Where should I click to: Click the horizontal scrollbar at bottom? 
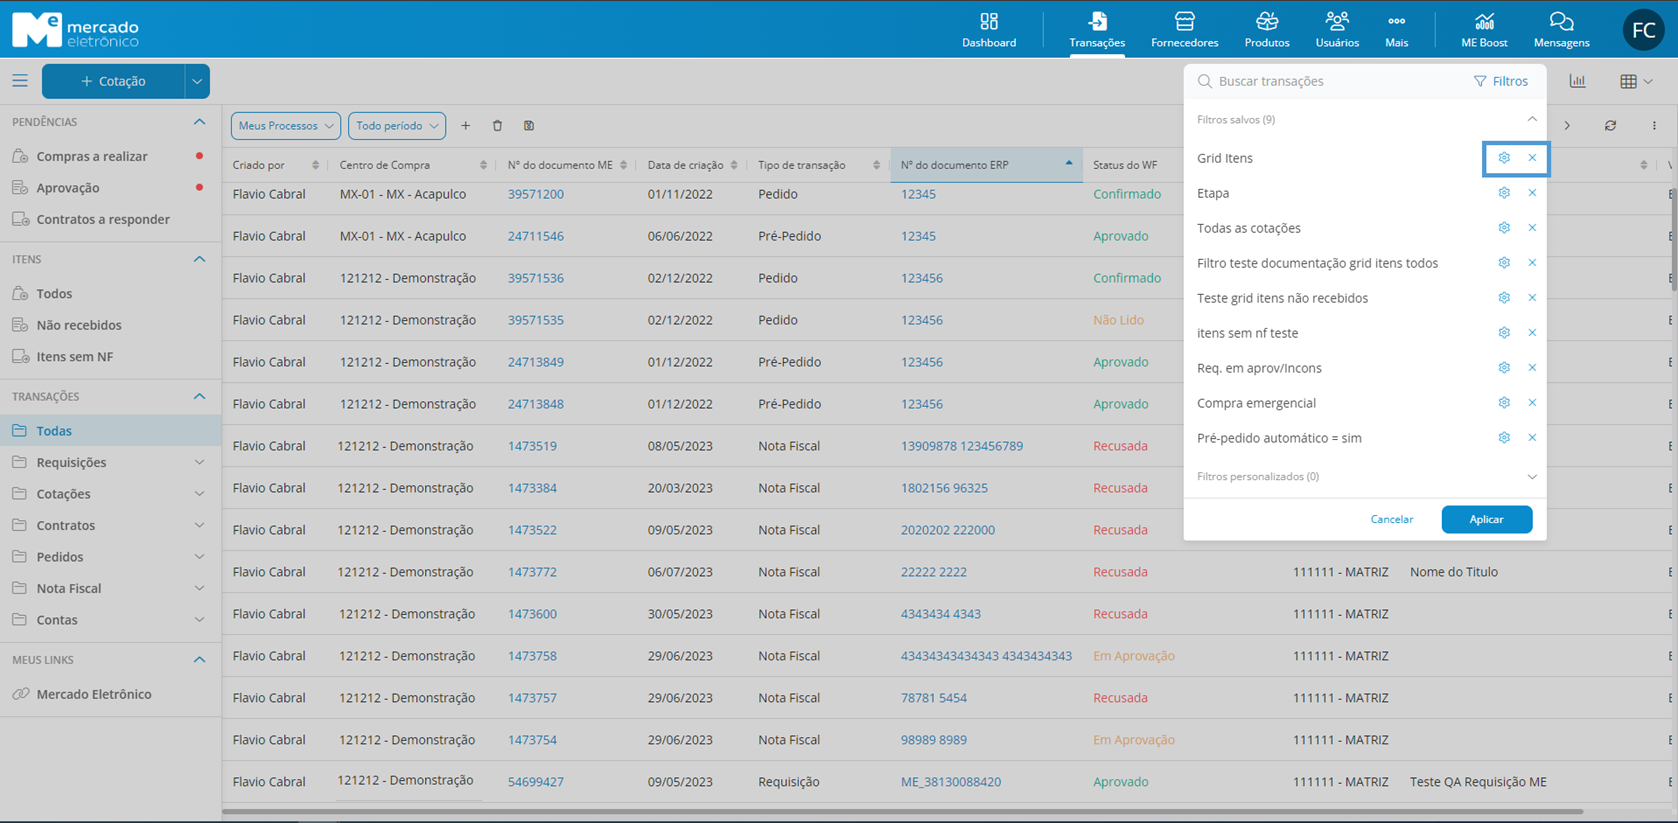[902, 812]
